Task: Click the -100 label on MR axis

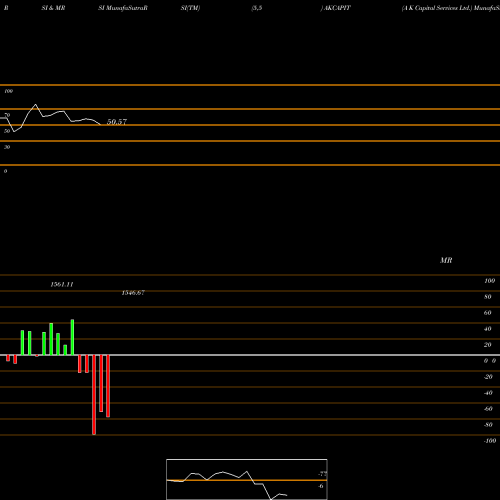Action: 490,441
